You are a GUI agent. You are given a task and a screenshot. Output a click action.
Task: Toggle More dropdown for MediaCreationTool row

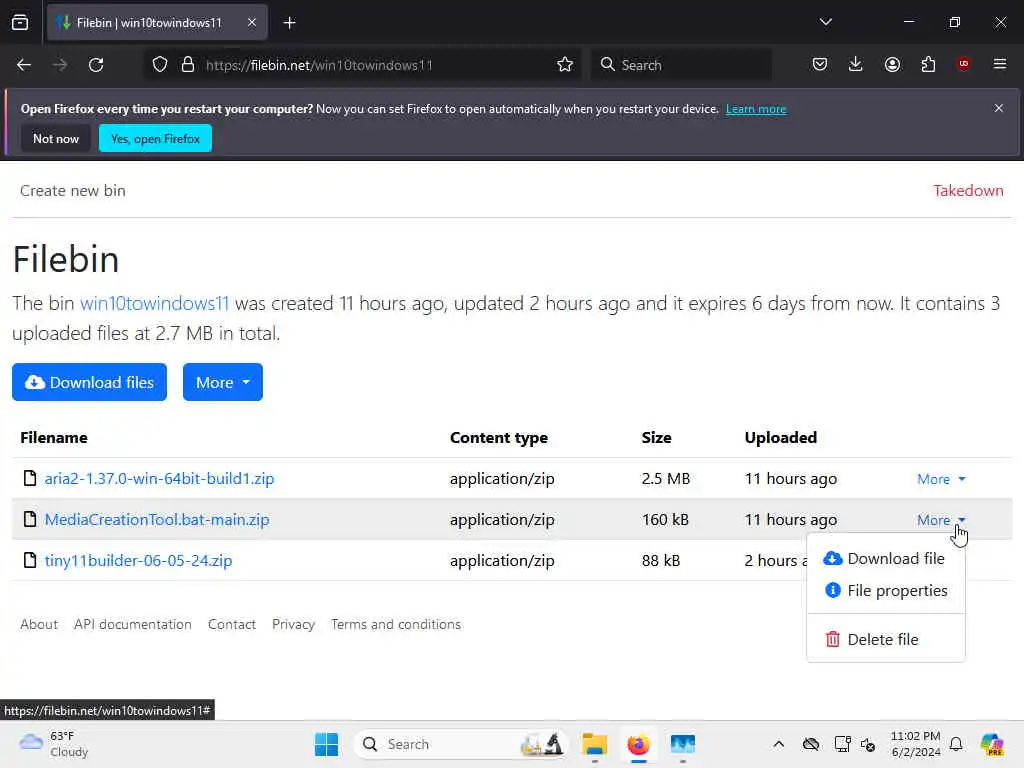tap(941, 520)
